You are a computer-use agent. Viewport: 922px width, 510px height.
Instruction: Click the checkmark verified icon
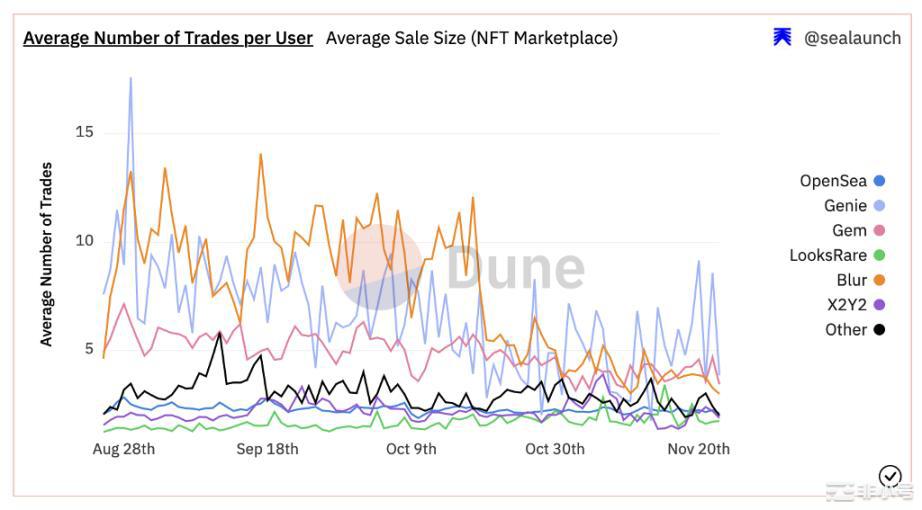pyautogui.click(x=889, y=475)
